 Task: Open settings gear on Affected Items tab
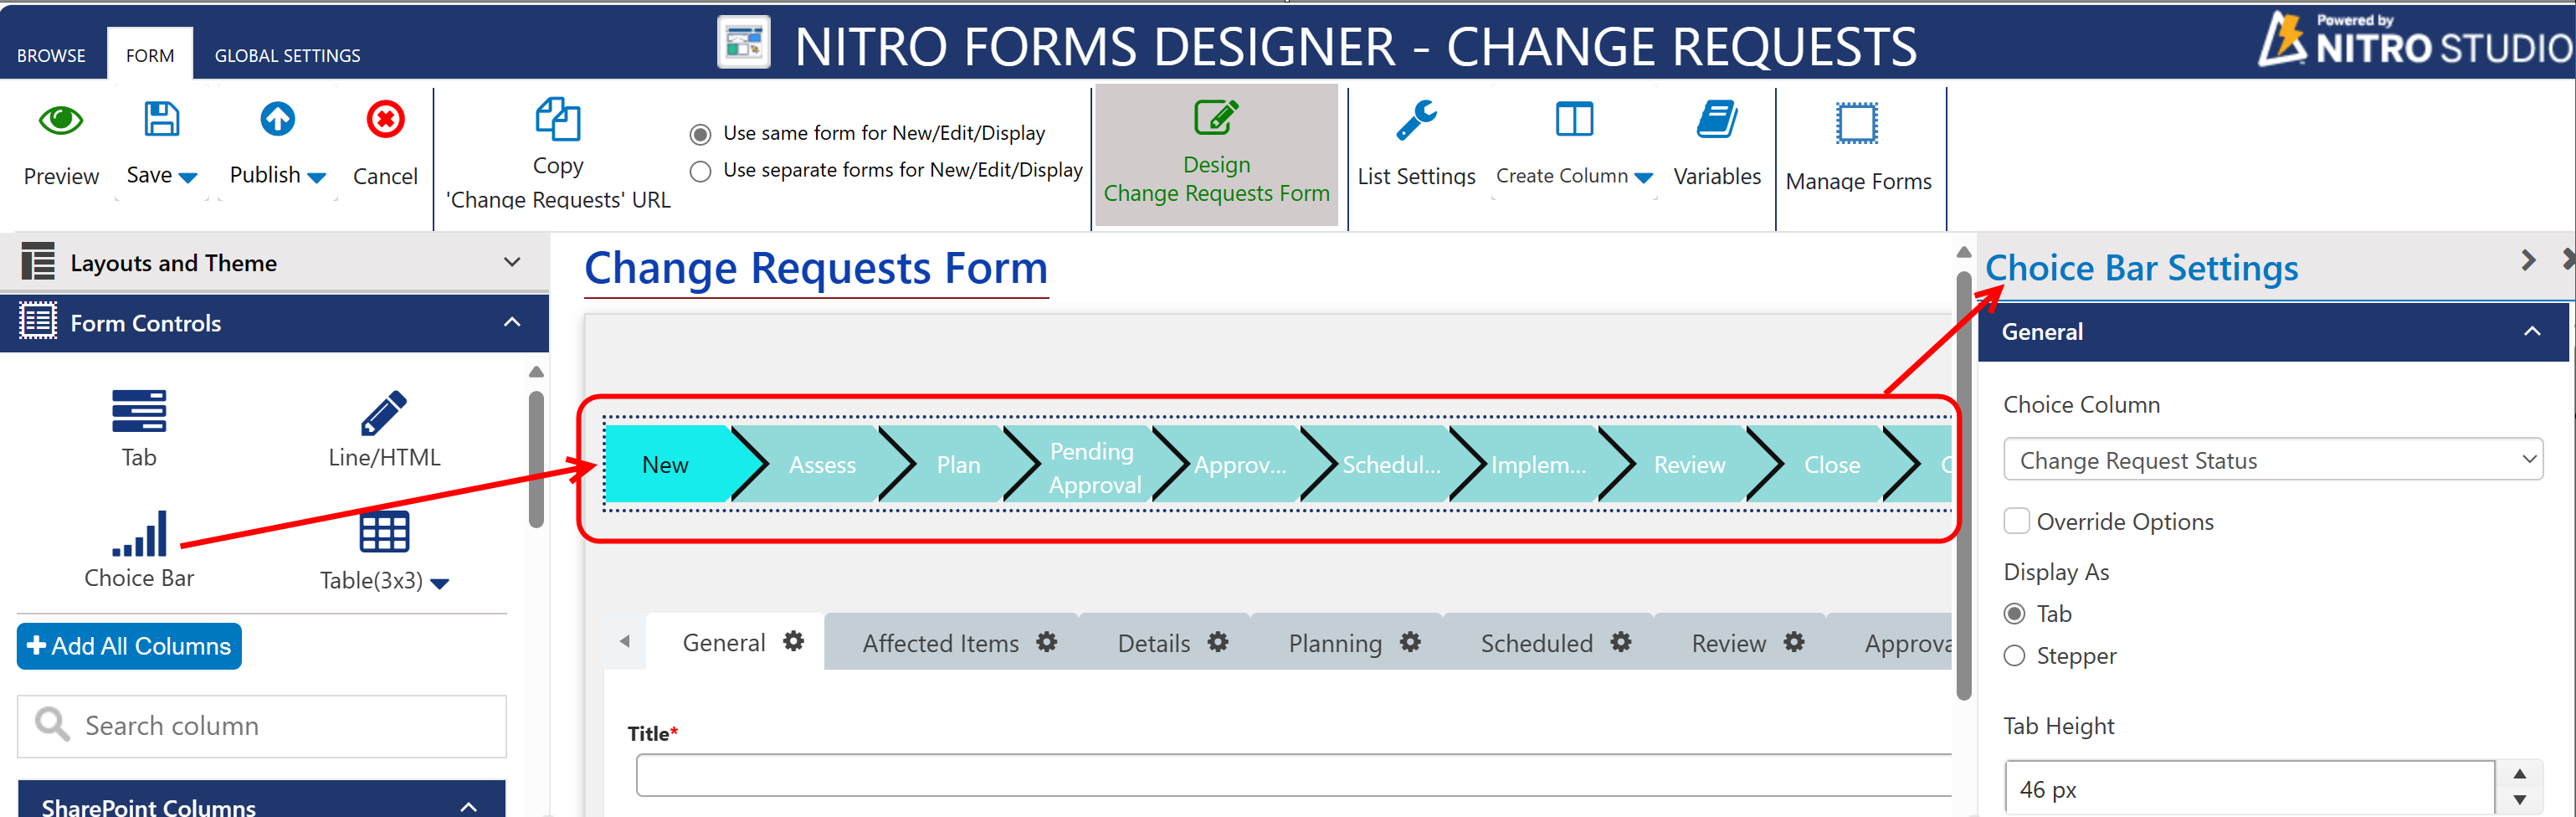[x=1046, y=642]
